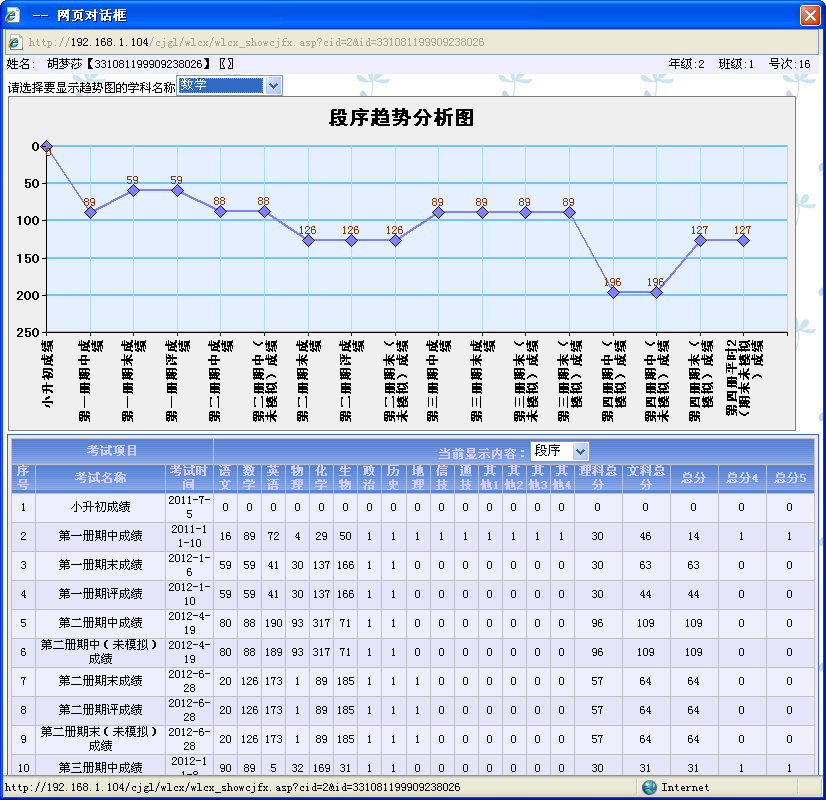Click the Internet Explorer icon in title bar

[x=12, y=15]
